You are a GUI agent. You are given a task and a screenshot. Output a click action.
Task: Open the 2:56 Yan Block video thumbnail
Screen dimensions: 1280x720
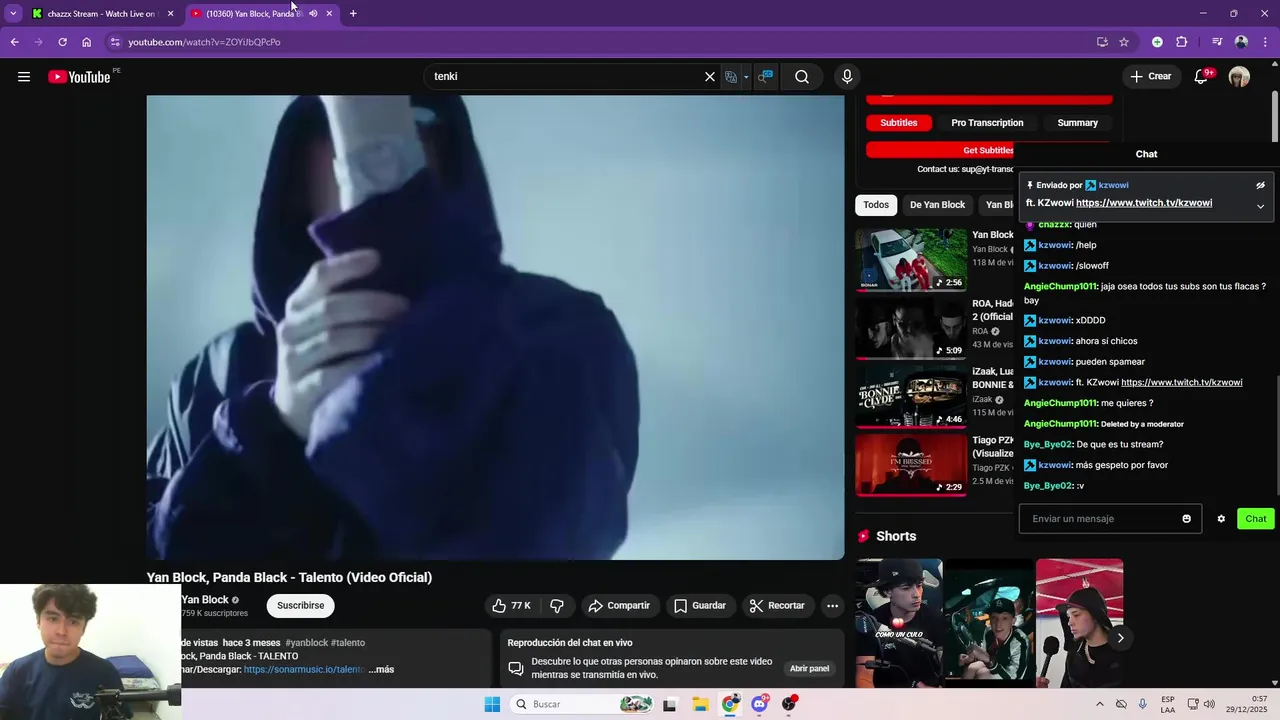click(x=911, y=260)
